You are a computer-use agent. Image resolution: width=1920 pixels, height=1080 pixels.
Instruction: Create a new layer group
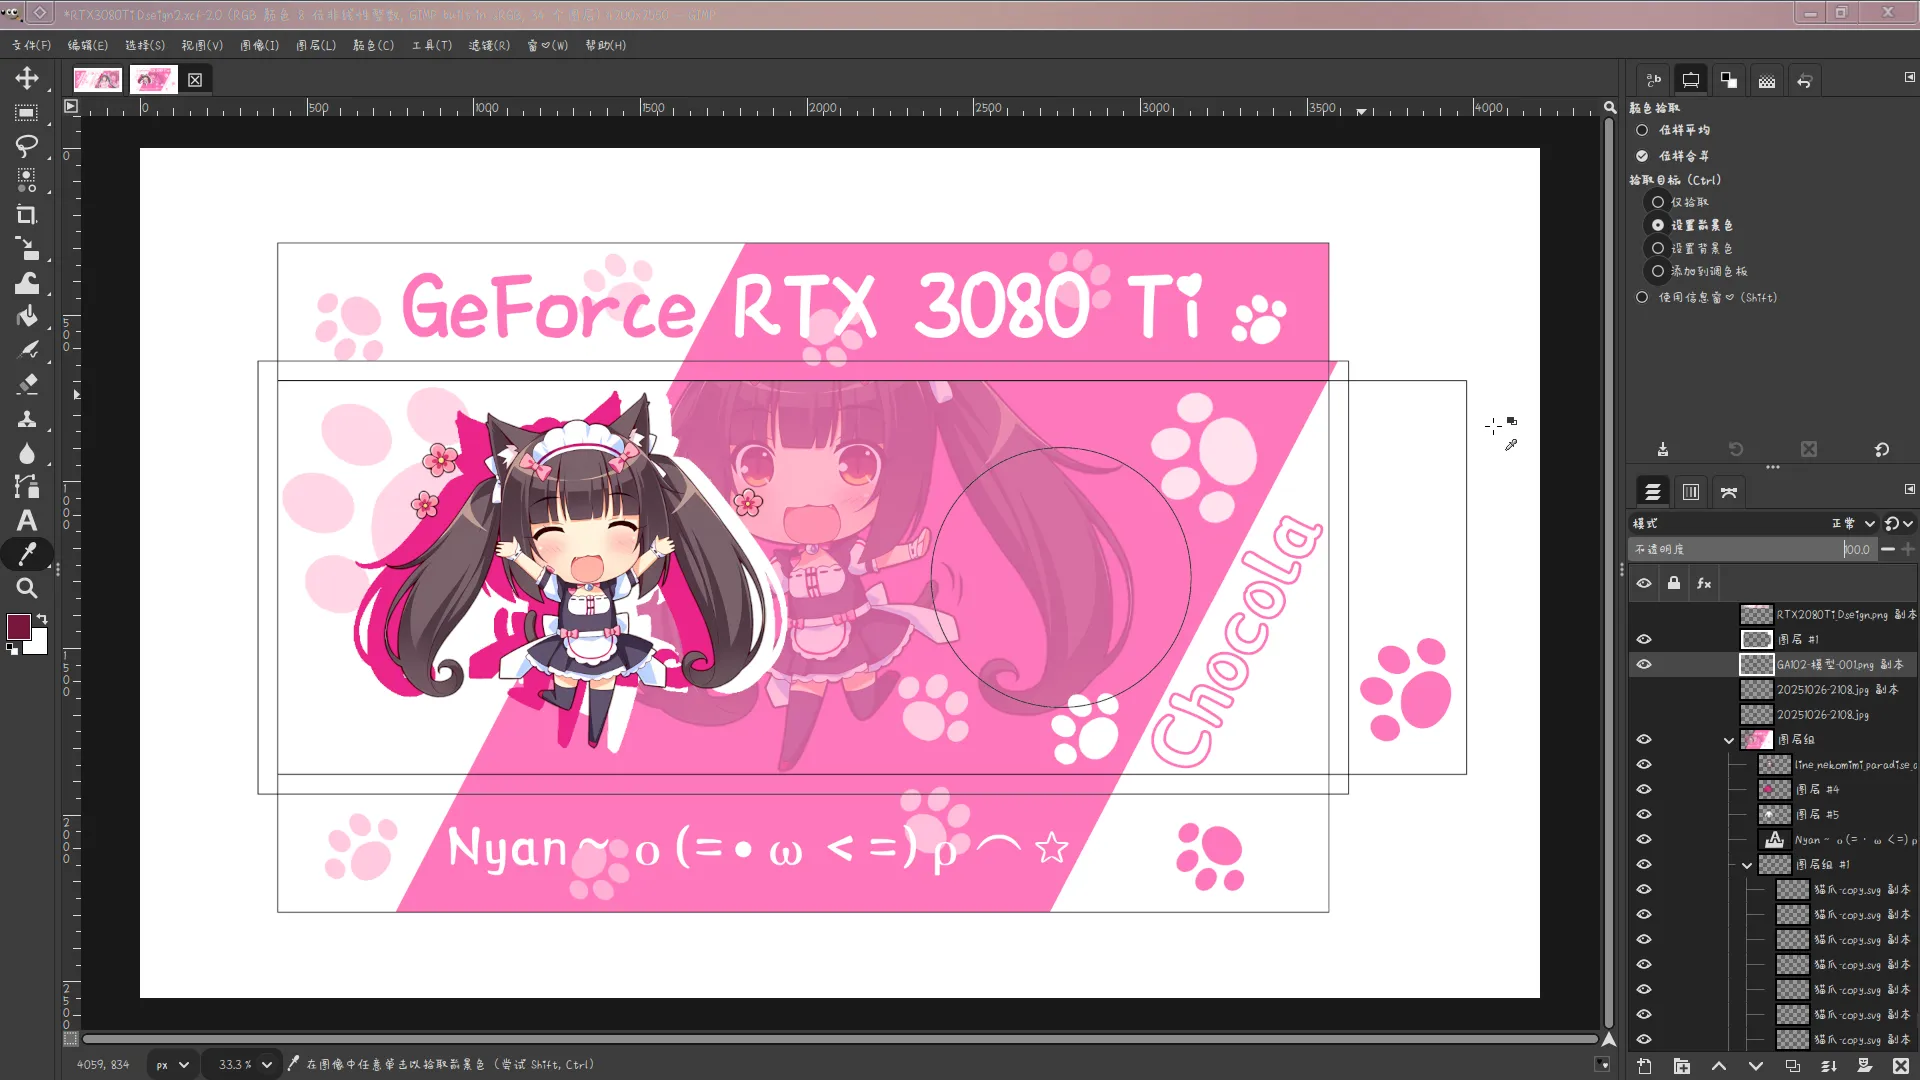point(1682,1066)
